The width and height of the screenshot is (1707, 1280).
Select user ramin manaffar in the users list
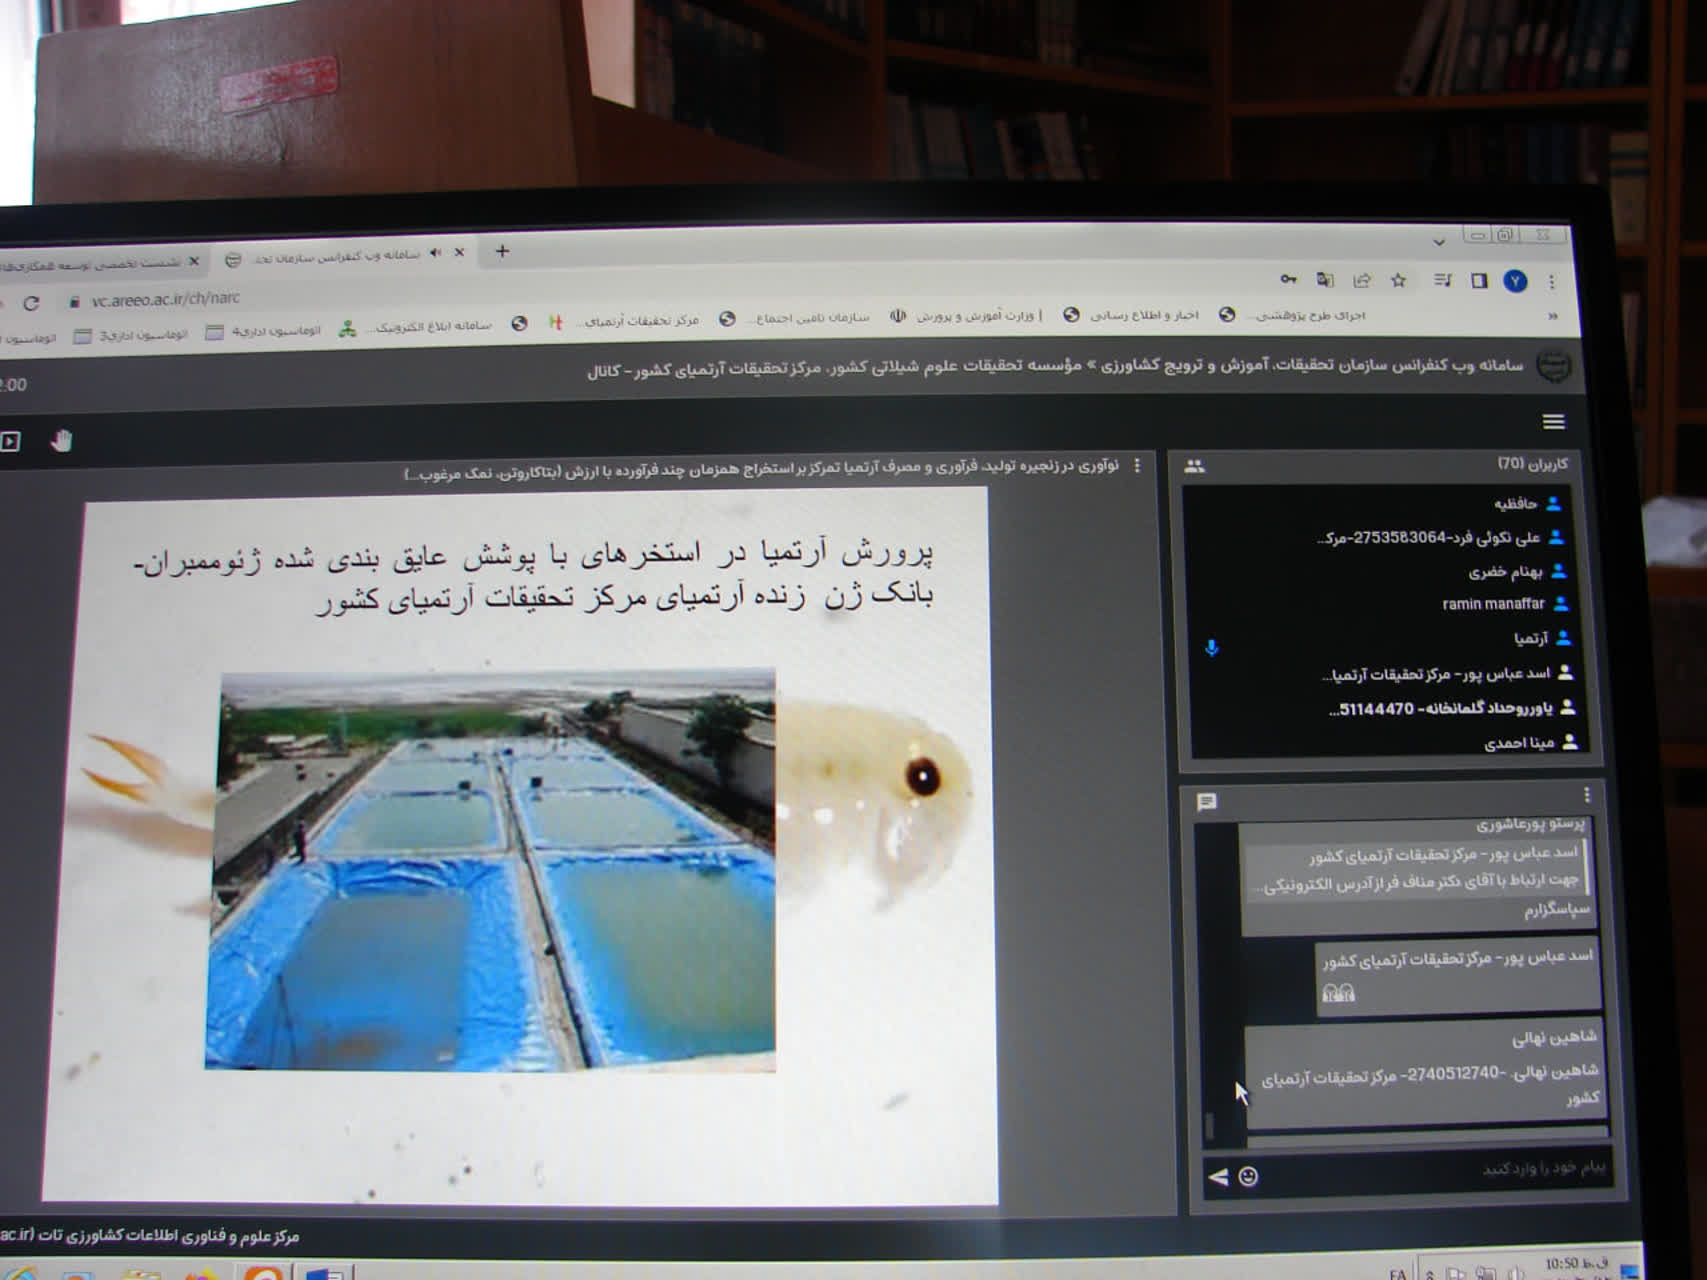1493,604
